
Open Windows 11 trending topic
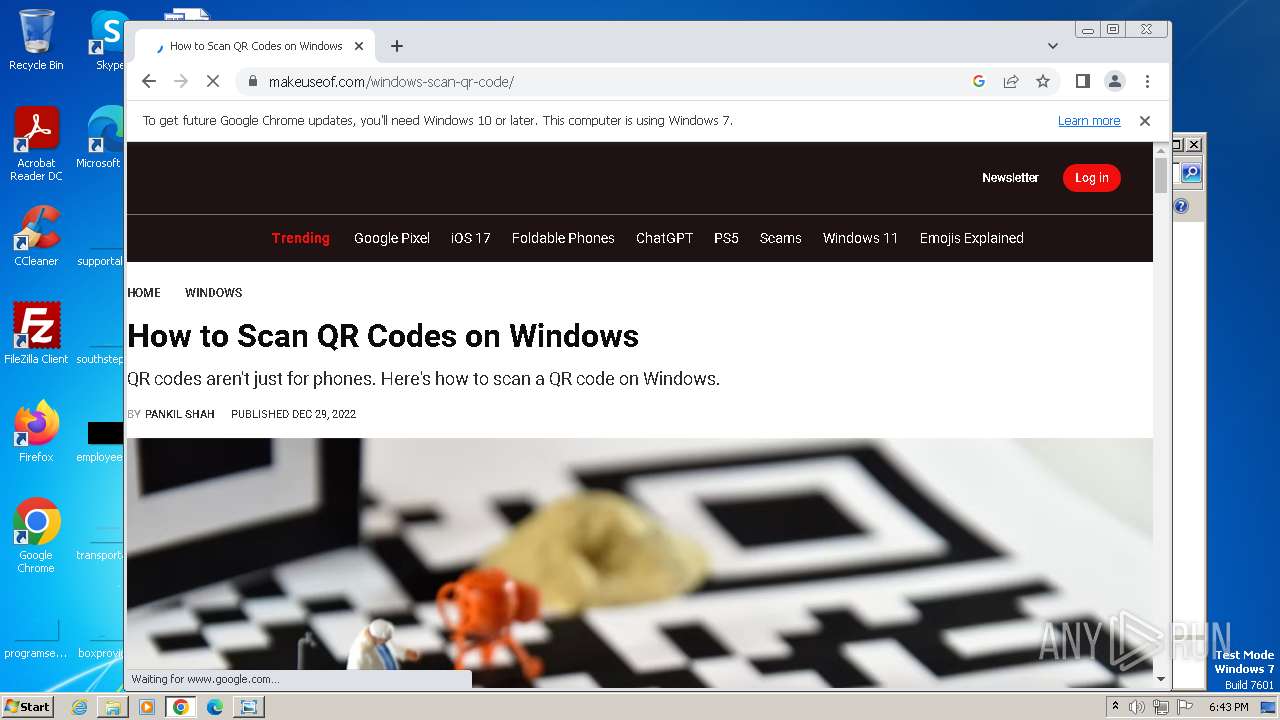pyautogui.click(x=860, y=238)
